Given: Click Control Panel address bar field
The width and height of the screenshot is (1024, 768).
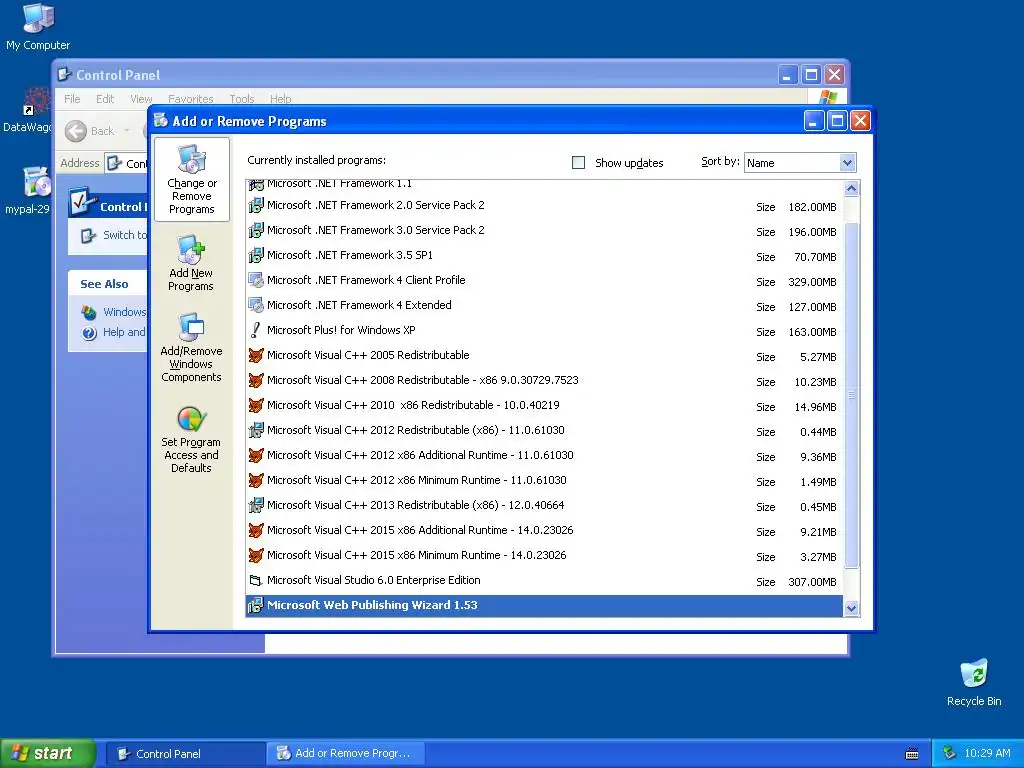Looking at the screenshot, I should point(126,163).
